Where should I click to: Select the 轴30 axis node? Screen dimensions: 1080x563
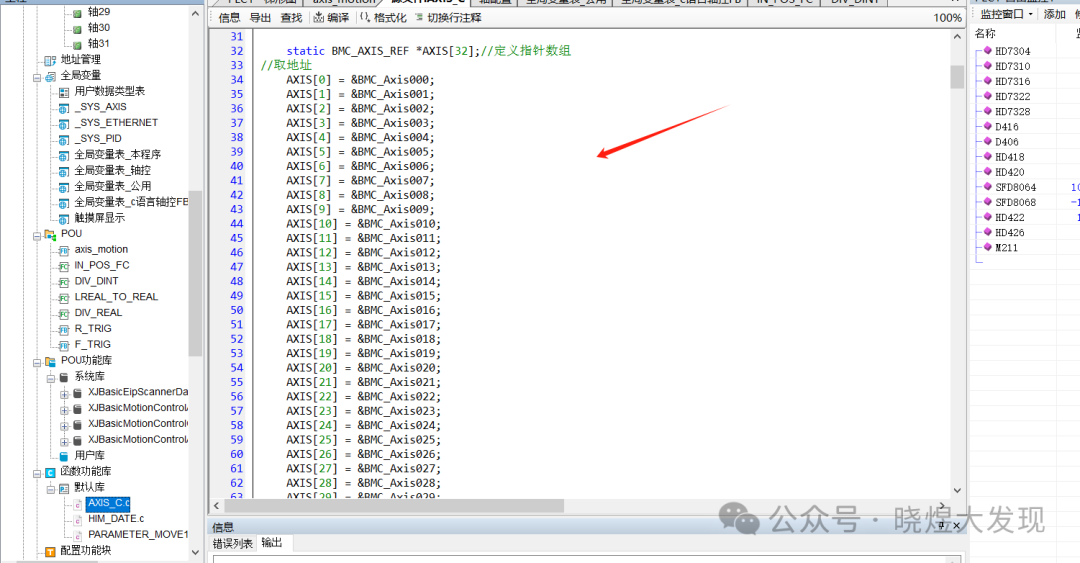tap(98, 28)
